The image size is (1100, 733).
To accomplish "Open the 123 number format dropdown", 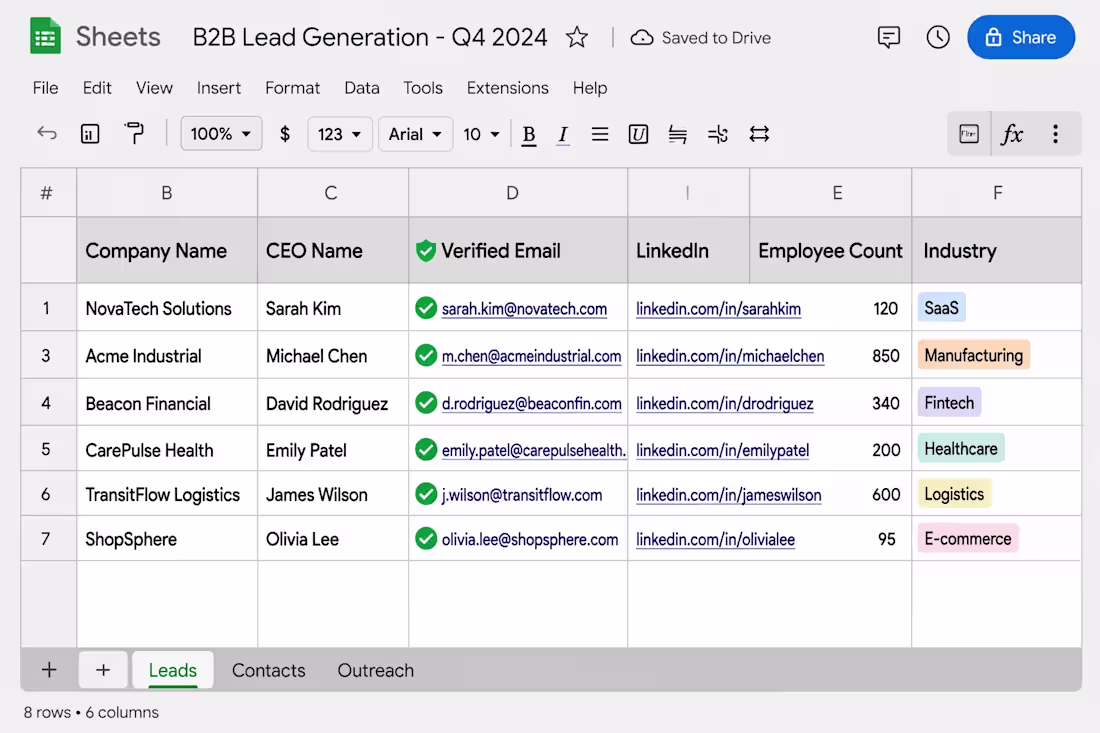I will (340, 133).
